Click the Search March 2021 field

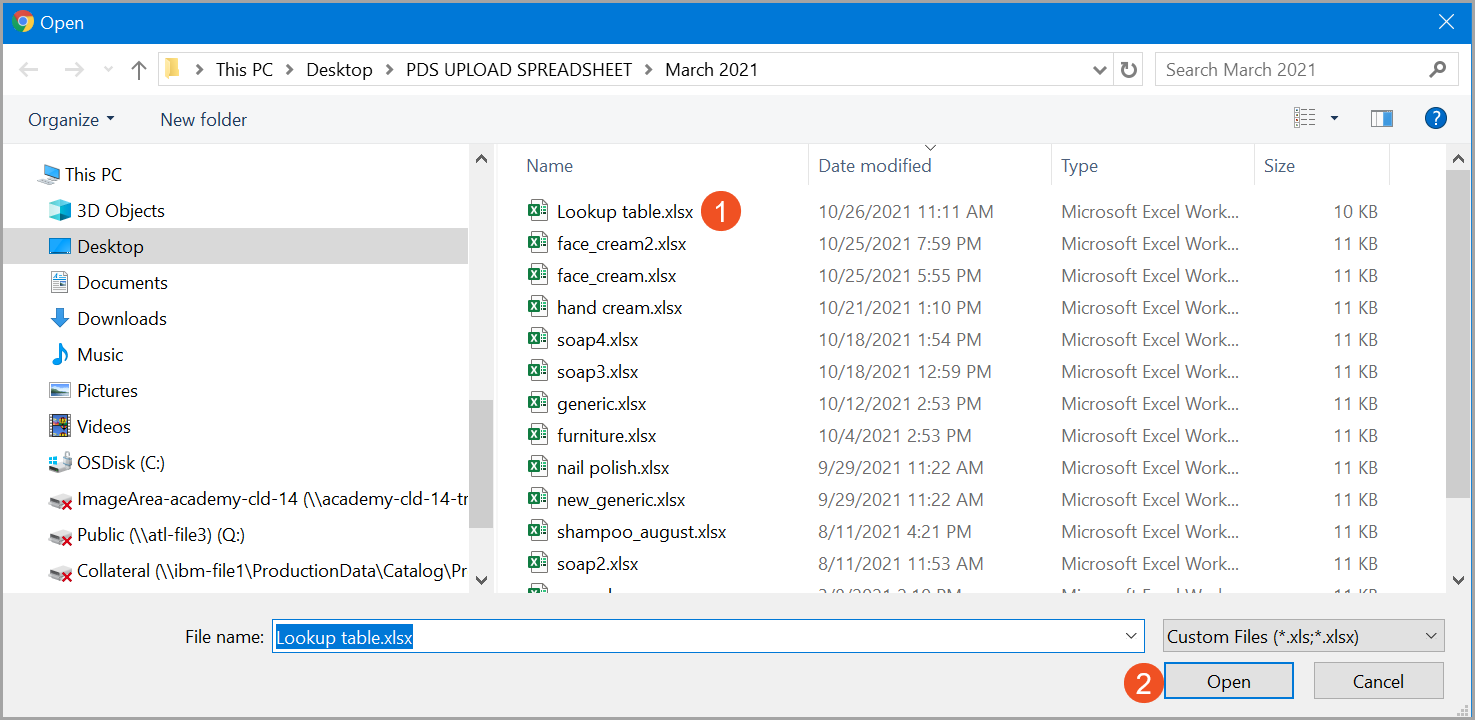[1290, 70]
